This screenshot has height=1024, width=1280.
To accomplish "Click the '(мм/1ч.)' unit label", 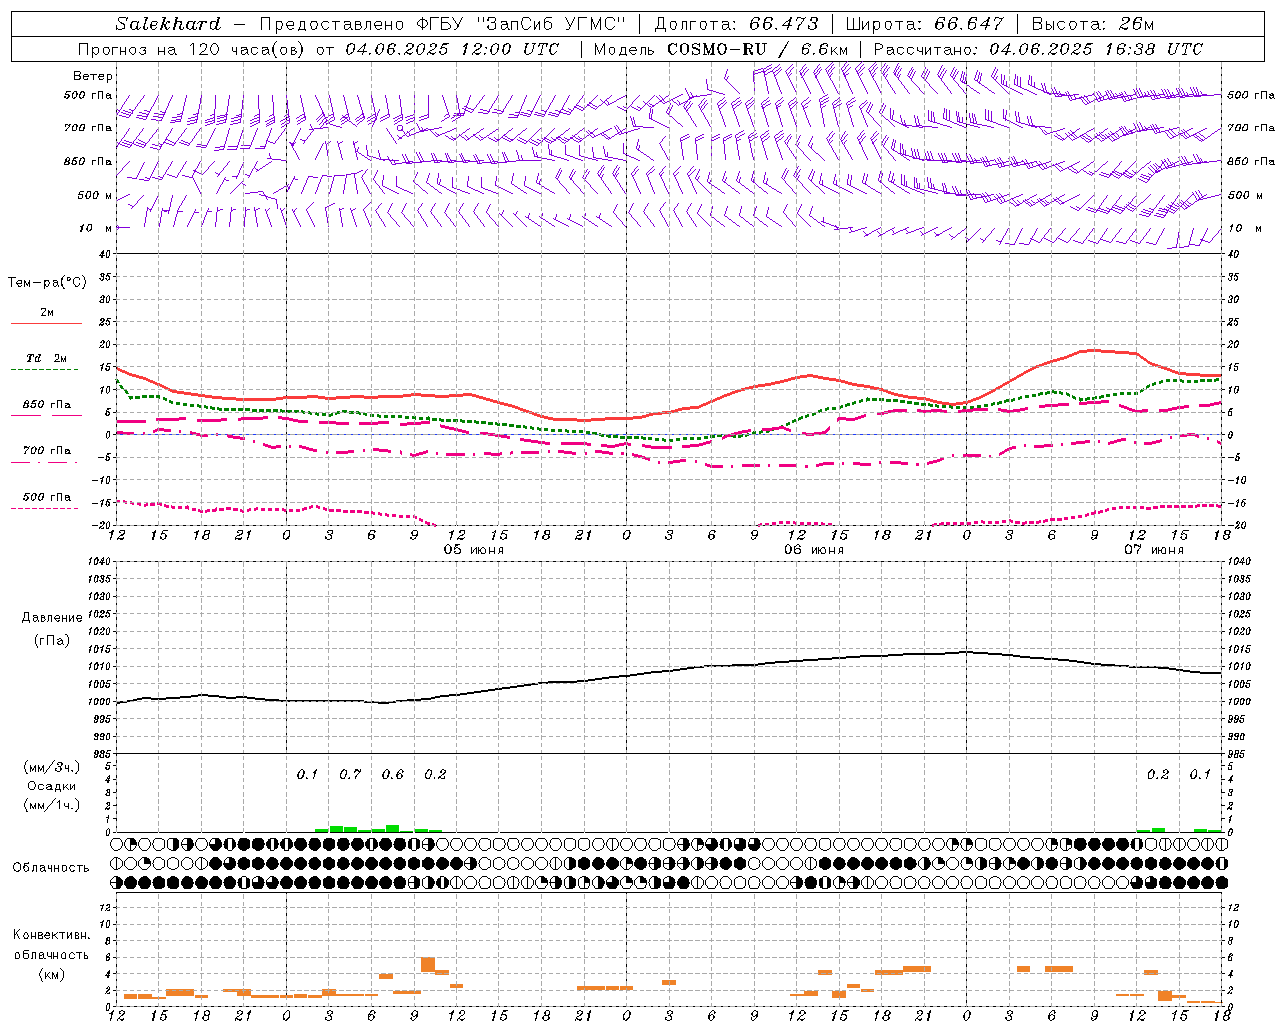I will (52, 805).
